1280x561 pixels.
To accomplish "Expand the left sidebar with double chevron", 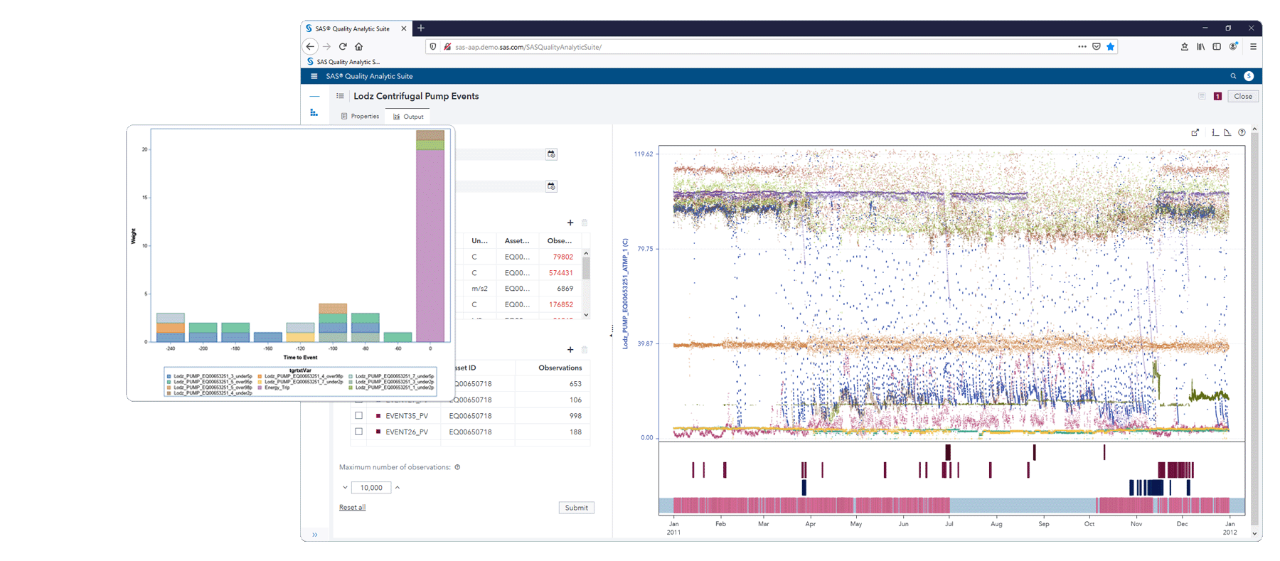I will 314,534.
